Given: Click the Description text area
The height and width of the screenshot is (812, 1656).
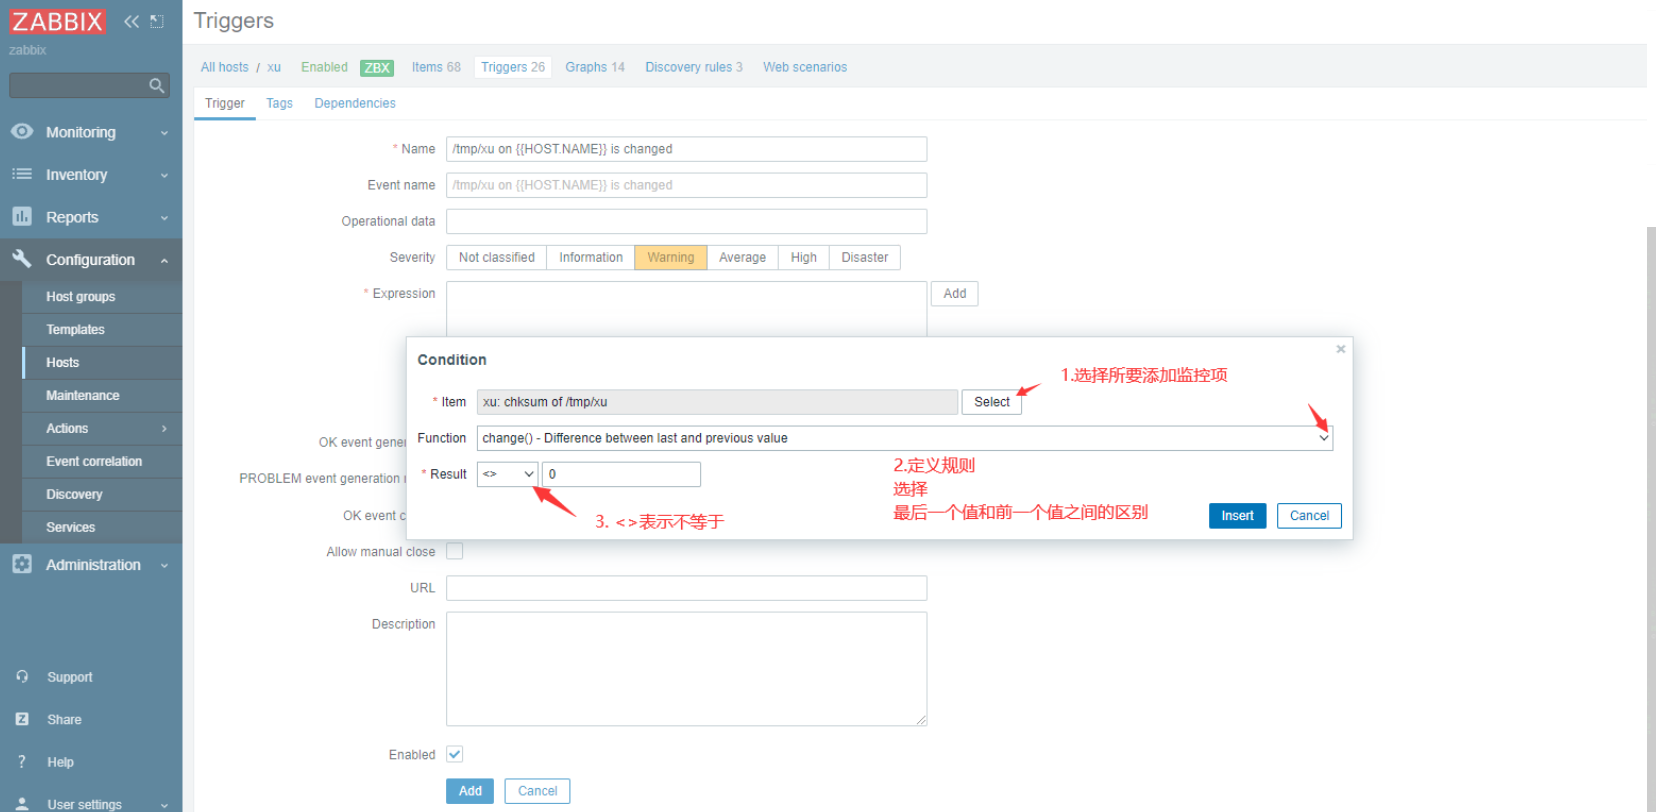Looking at the screenshot, I should click(687, 669).
